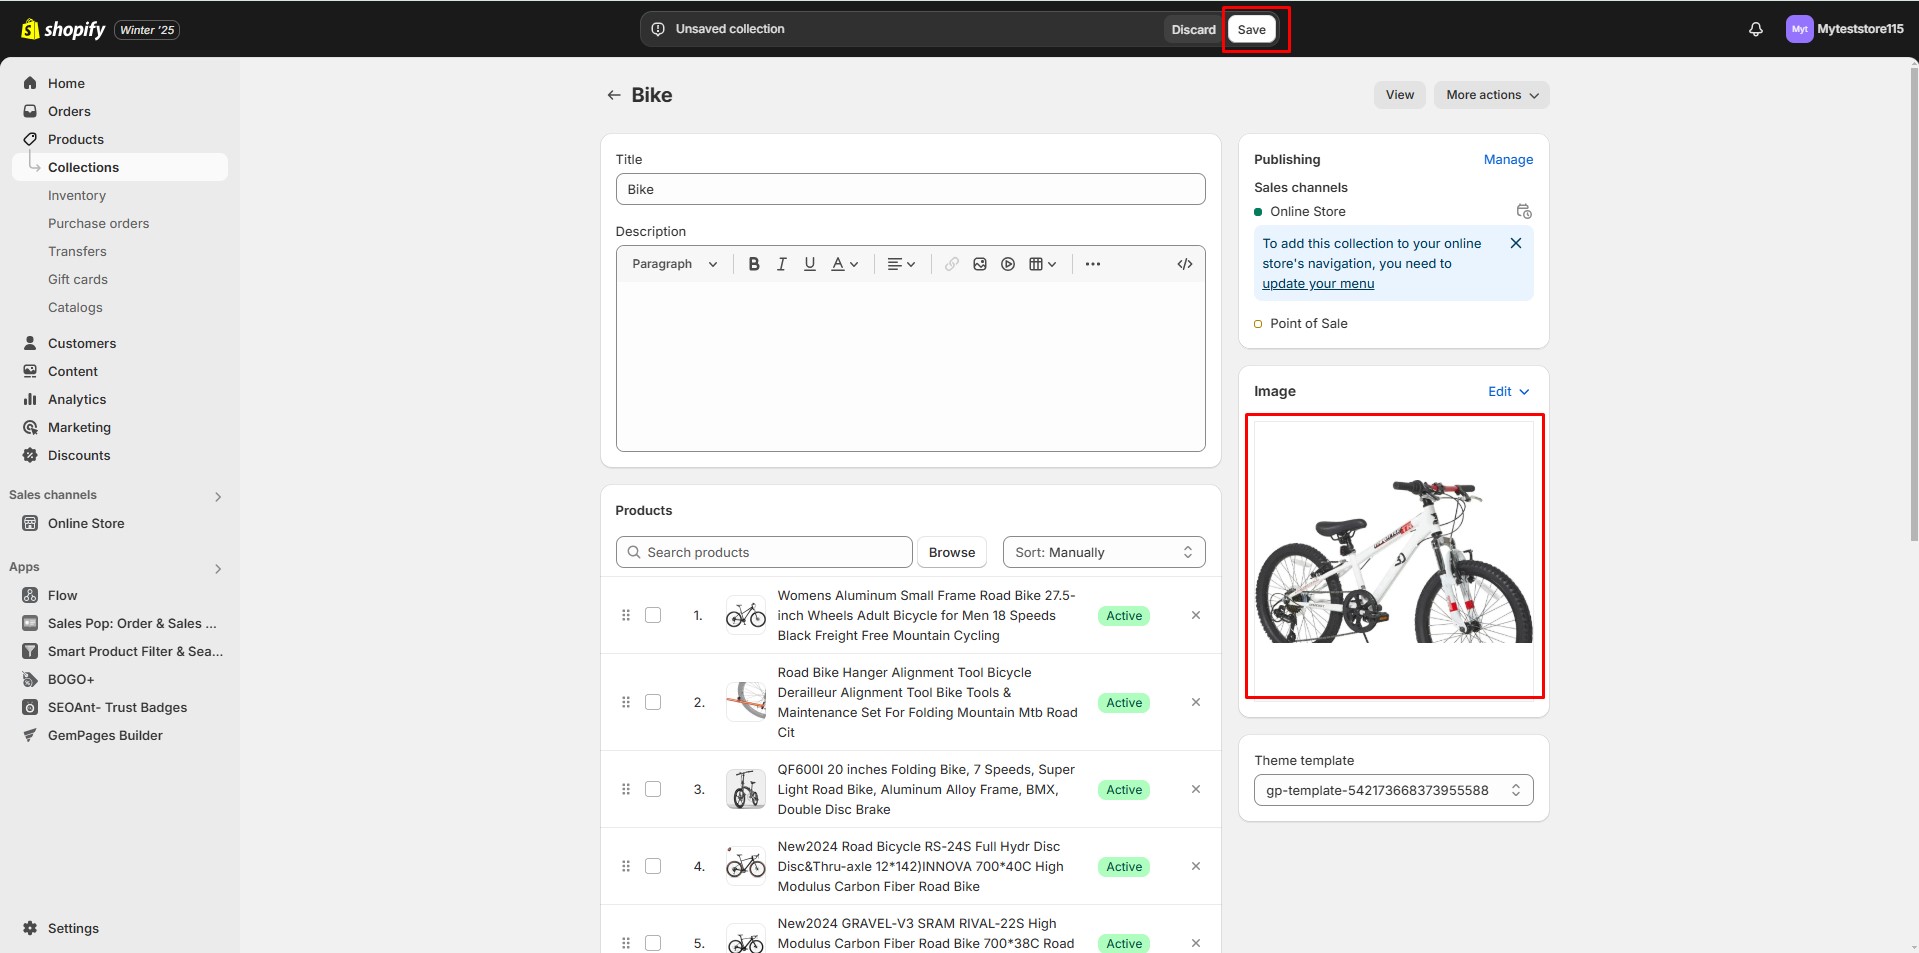This screenshot has height=953, width=1919.
Task: Toggle italic text formatting
Action: [x=782, y=264]
